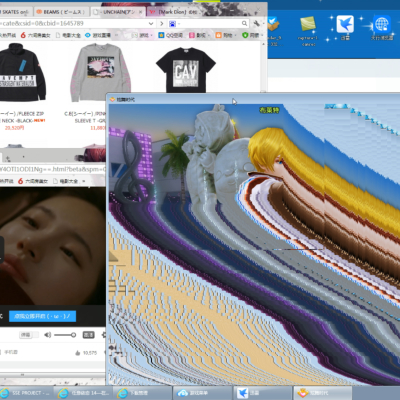The image size is (400, 400).
Task: Open the cloud-icon taskbar button
Action: [203, 393]
